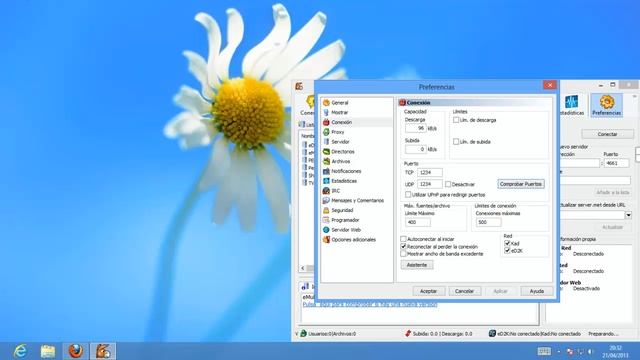
Task: Open Notificaciones preferences category
Action: click(x=346, y=171)
